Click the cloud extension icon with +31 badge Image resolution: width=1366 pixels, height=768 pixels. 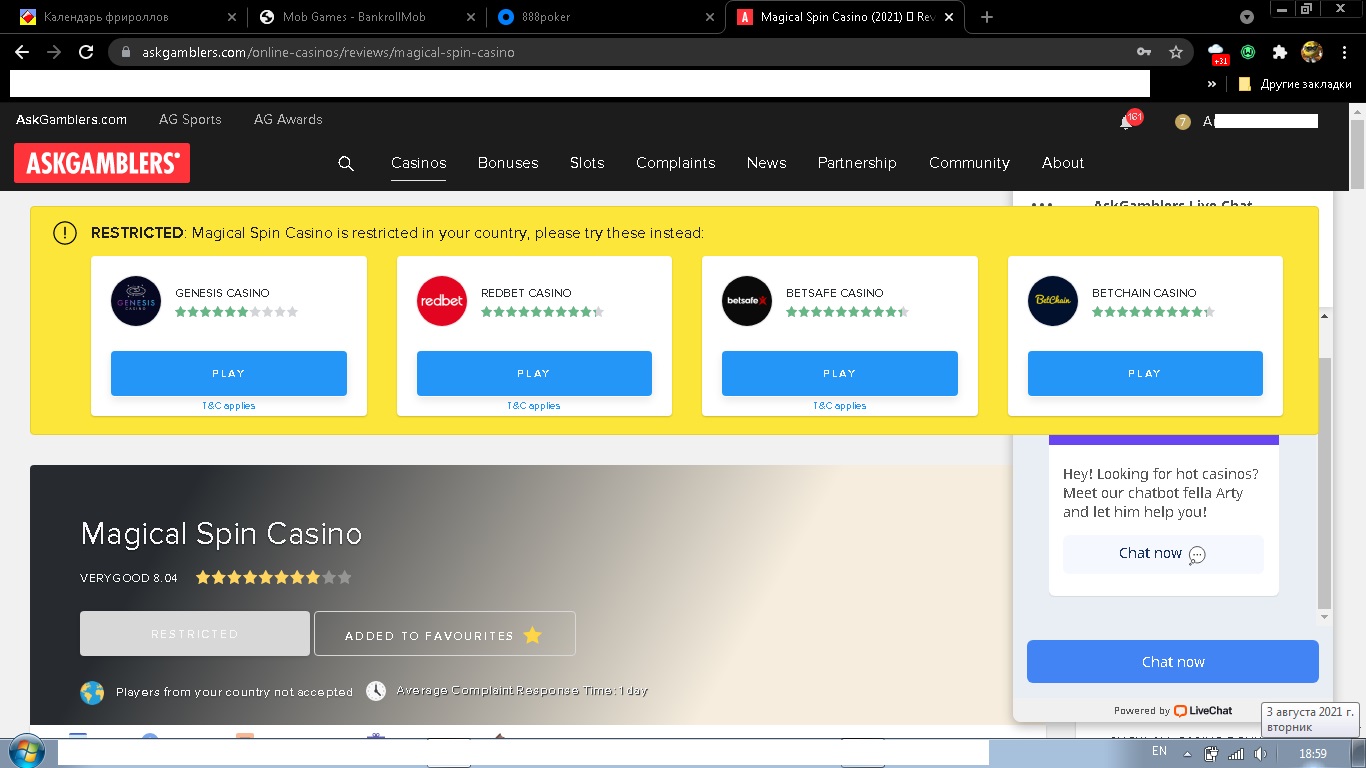click(1217, 53)
